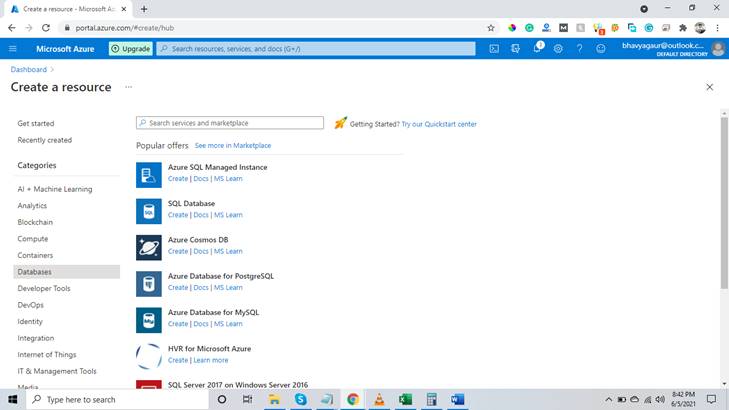Close the Create a resource blade
The image size is (729, 410).
[x=709, y=87]
